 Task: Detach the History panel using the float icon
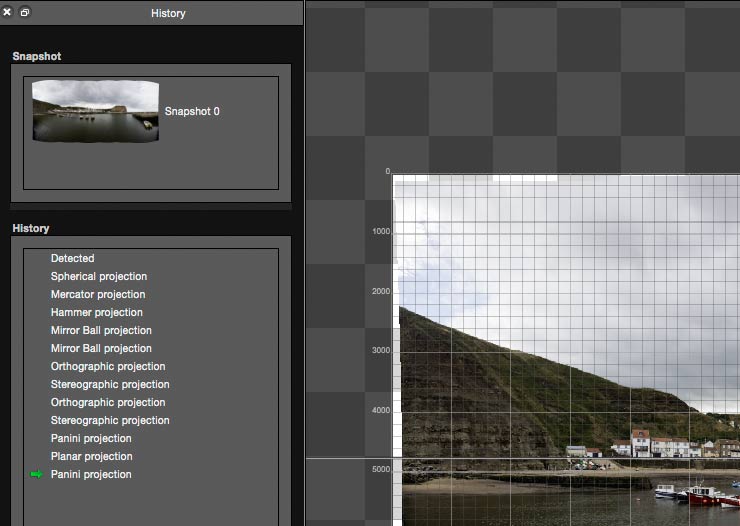(25, 12)
